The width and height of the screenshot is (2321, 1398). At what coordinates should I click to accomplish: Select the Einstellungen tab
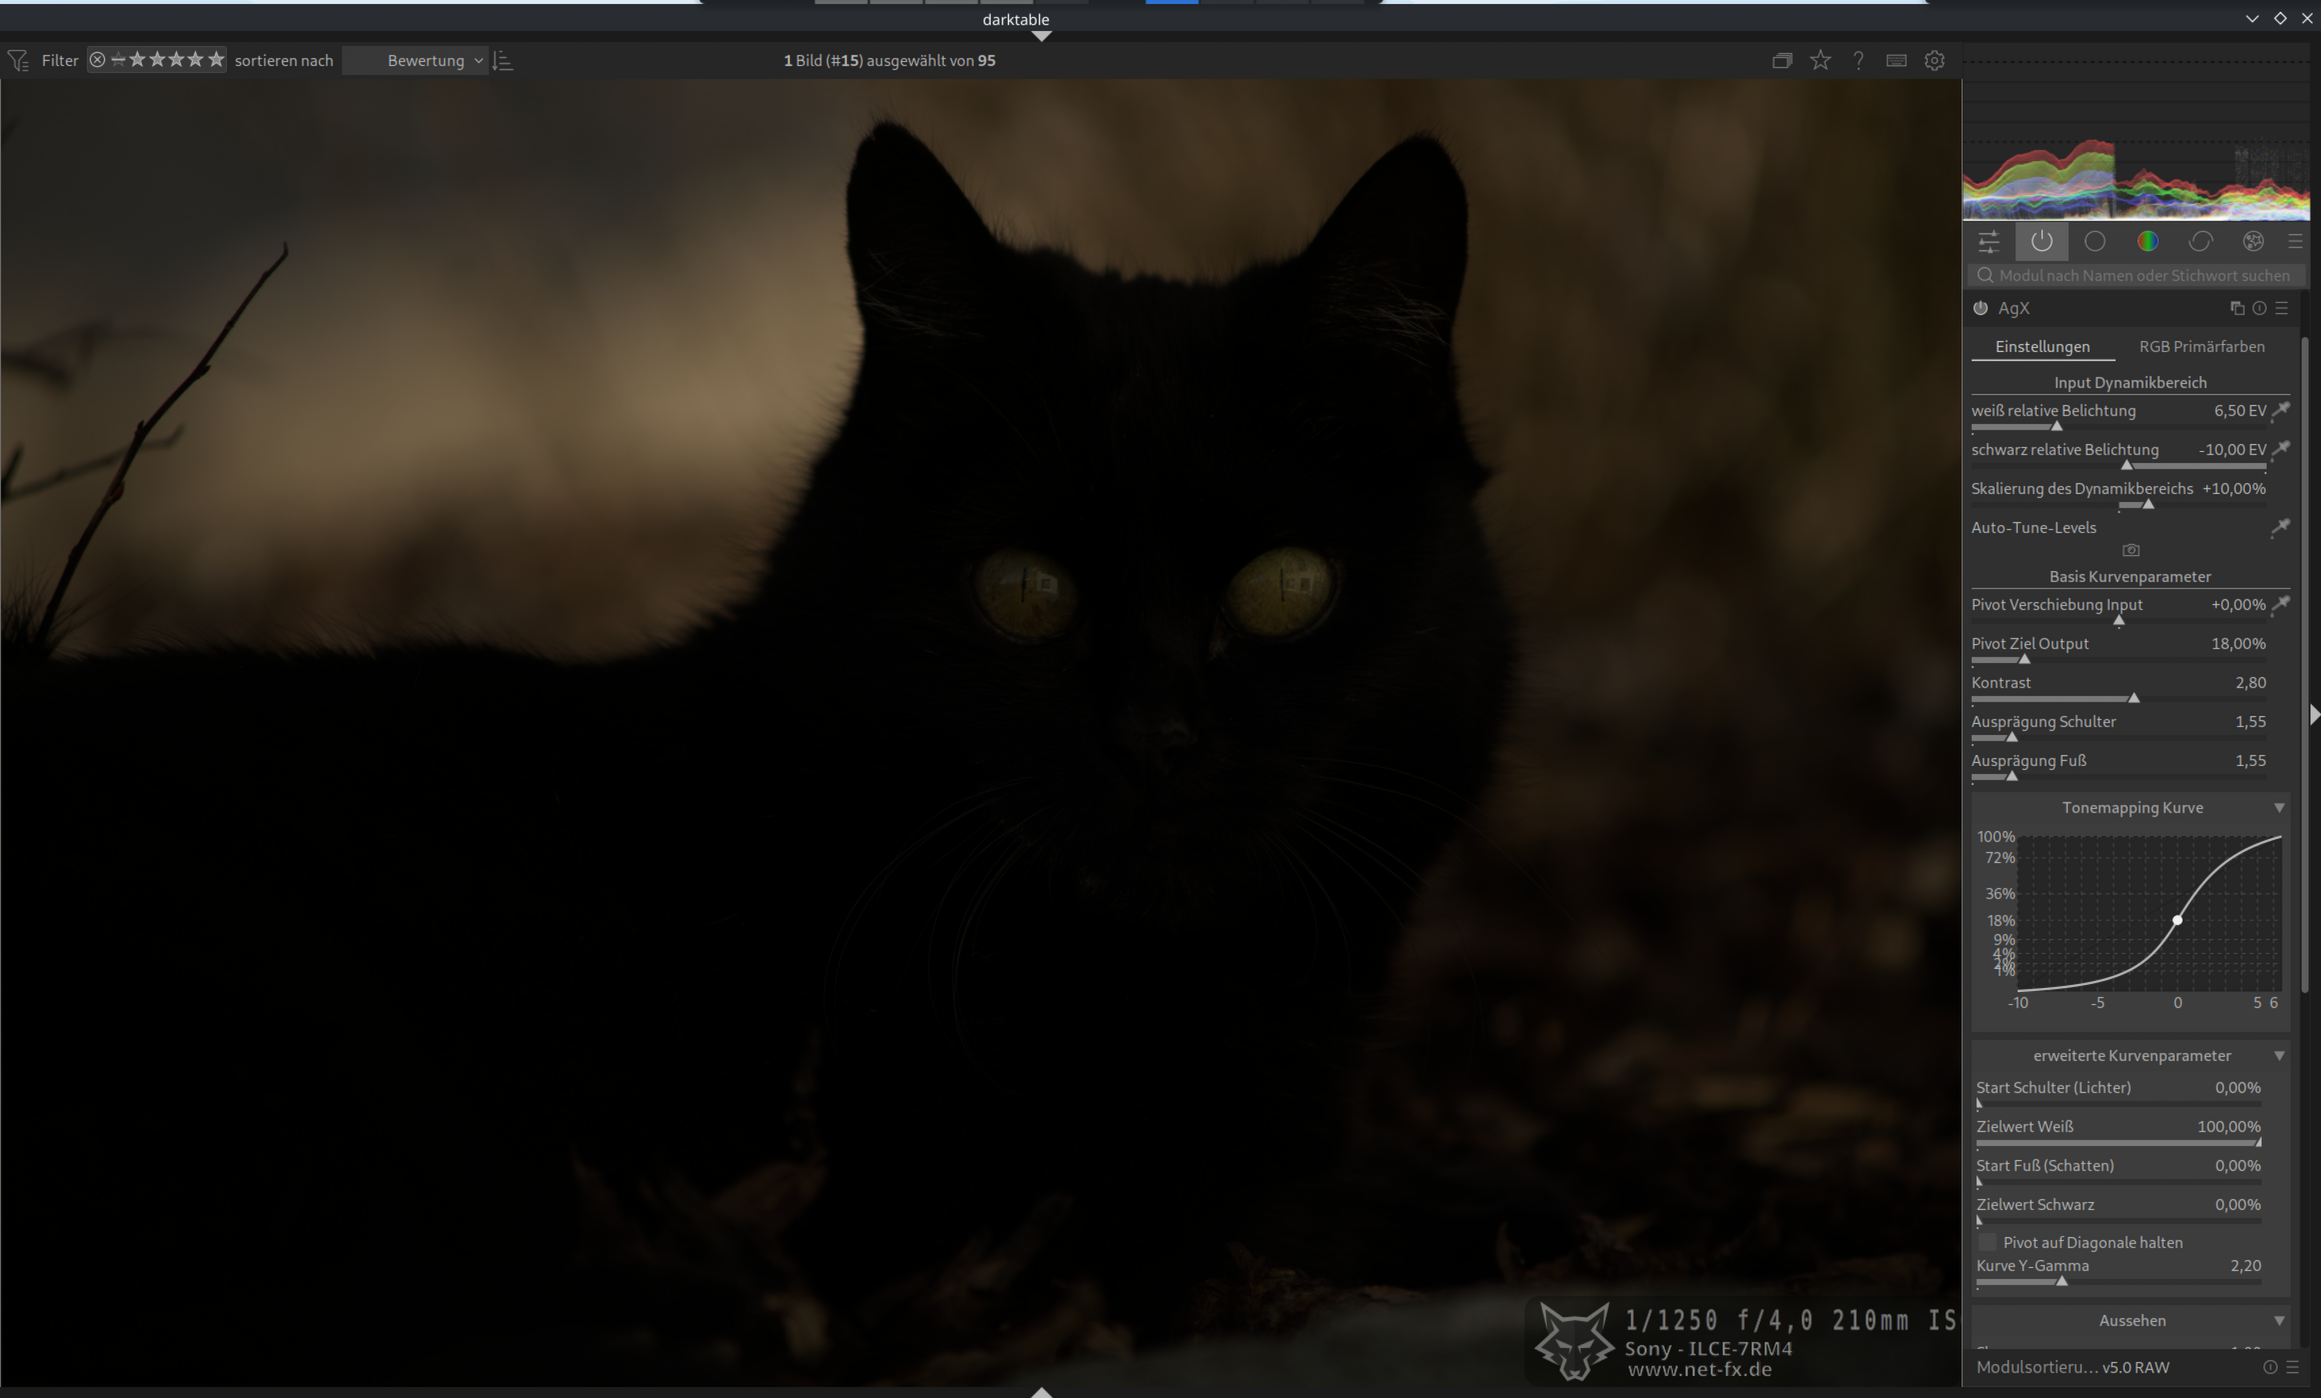click(2042, 346)
